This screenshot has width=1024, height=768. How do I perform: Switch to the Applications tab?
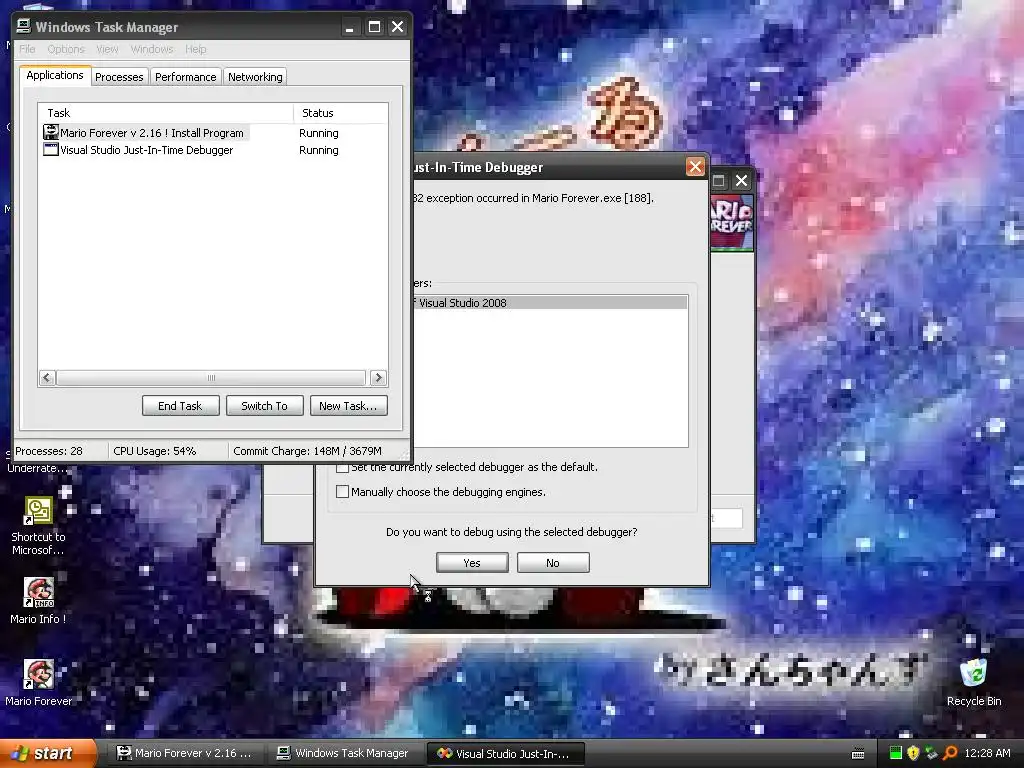(x=55, y=75)
